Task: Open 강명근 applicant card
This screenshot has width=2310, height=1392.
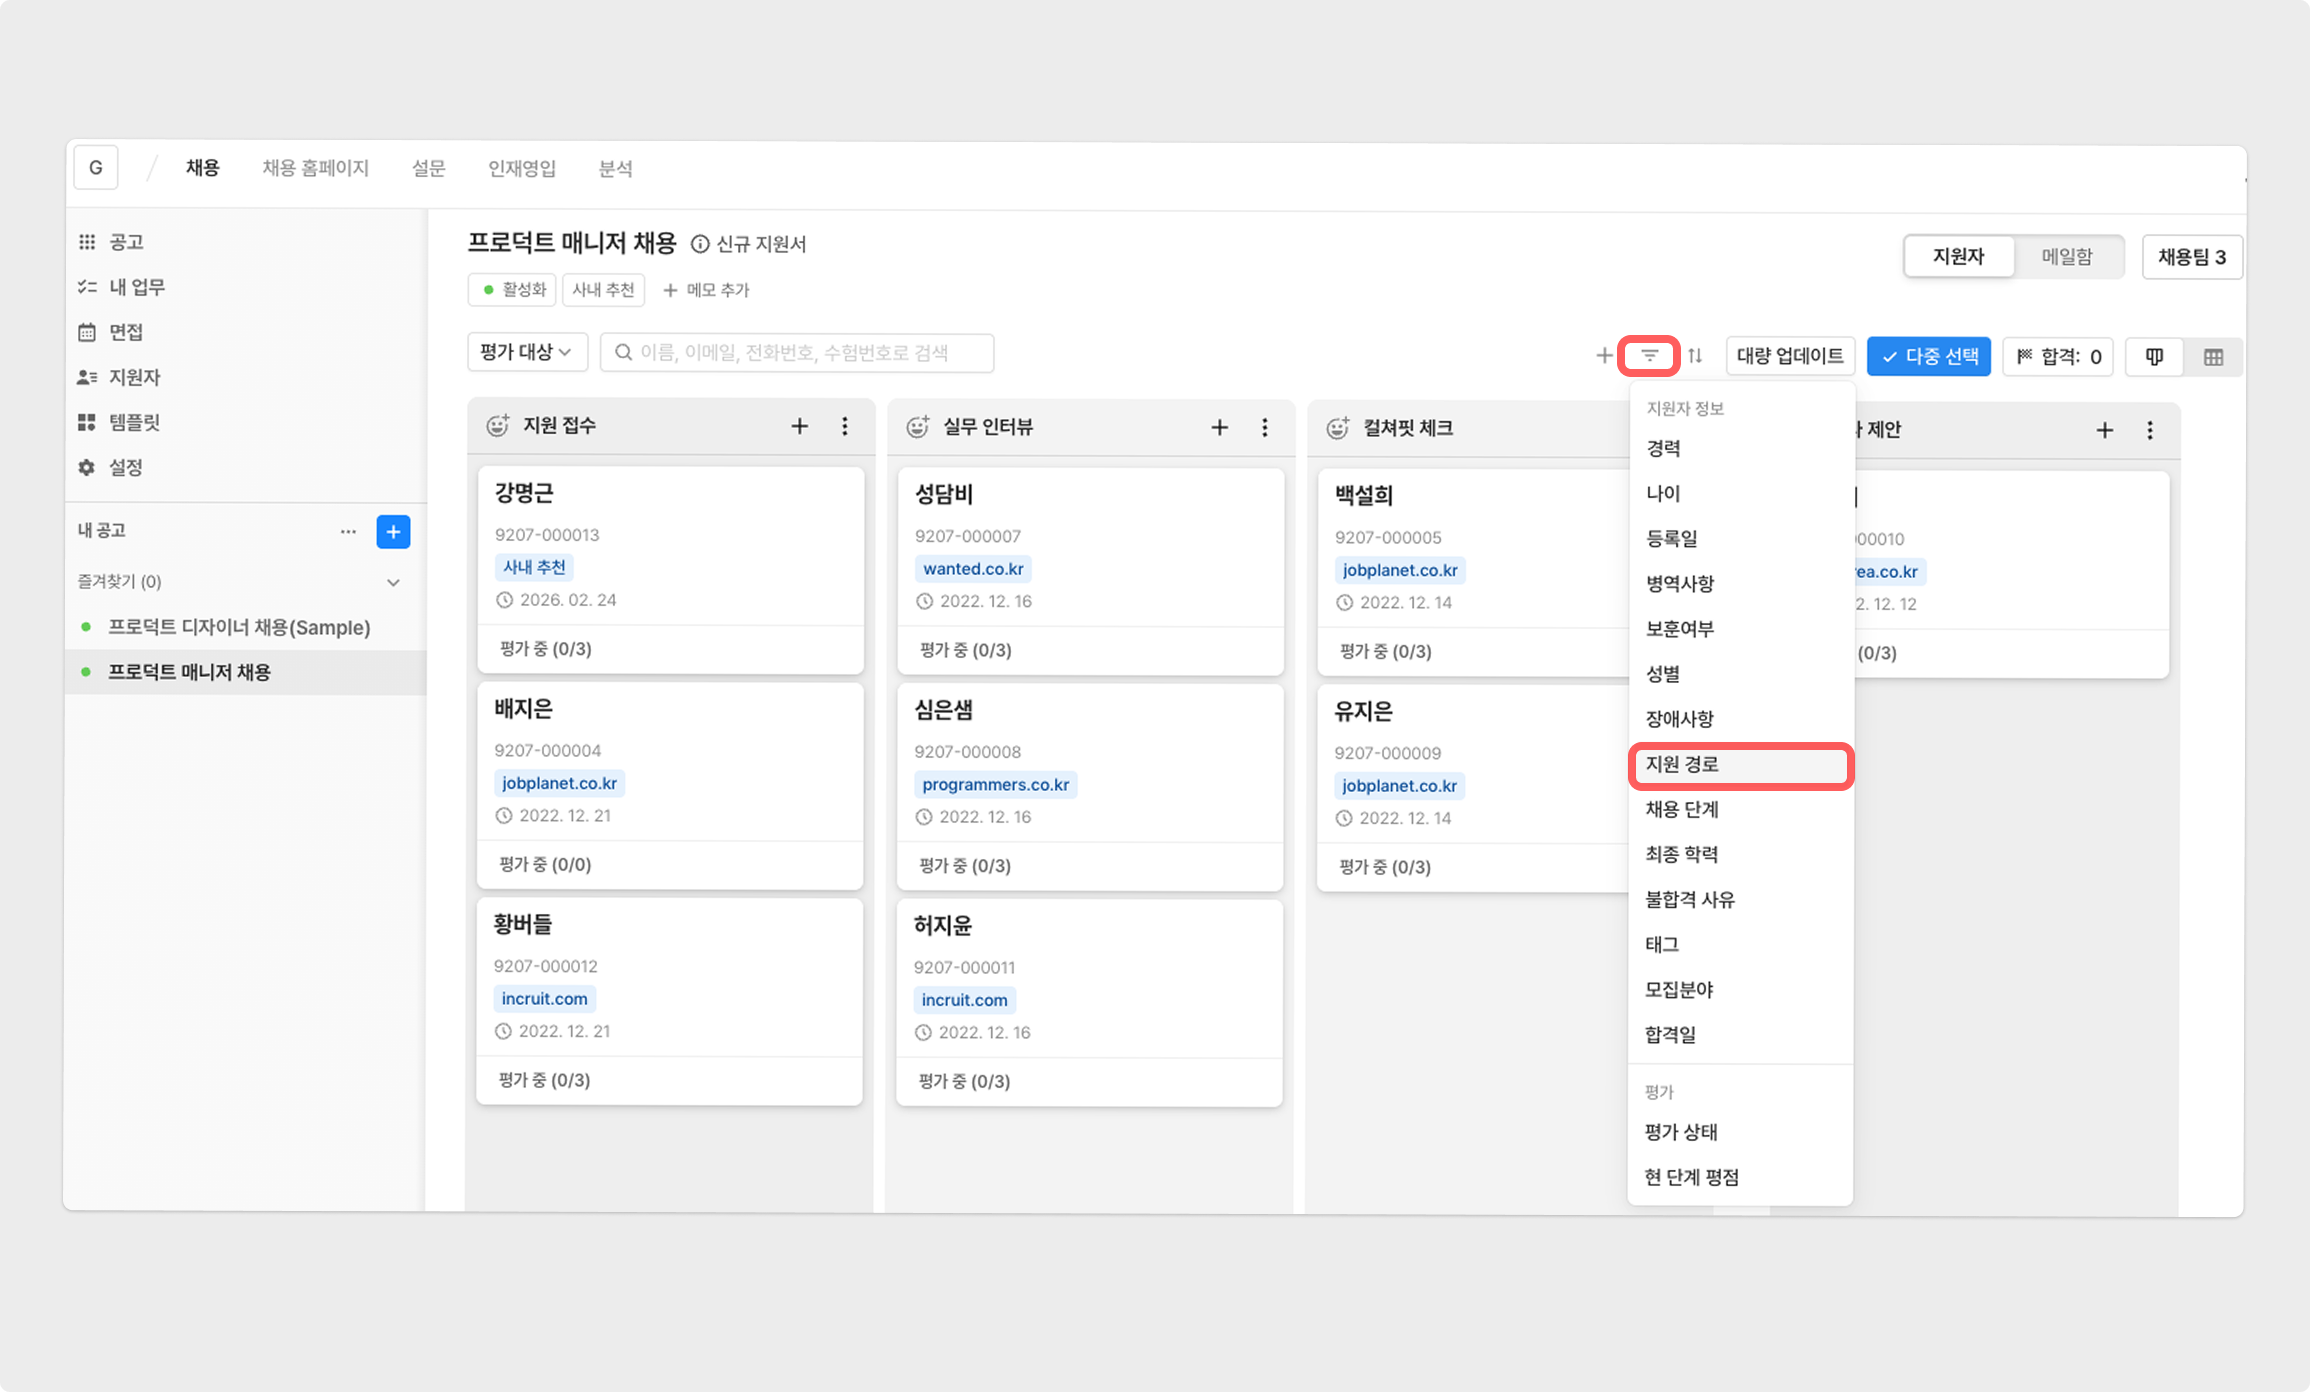Action: pos(670,570)
